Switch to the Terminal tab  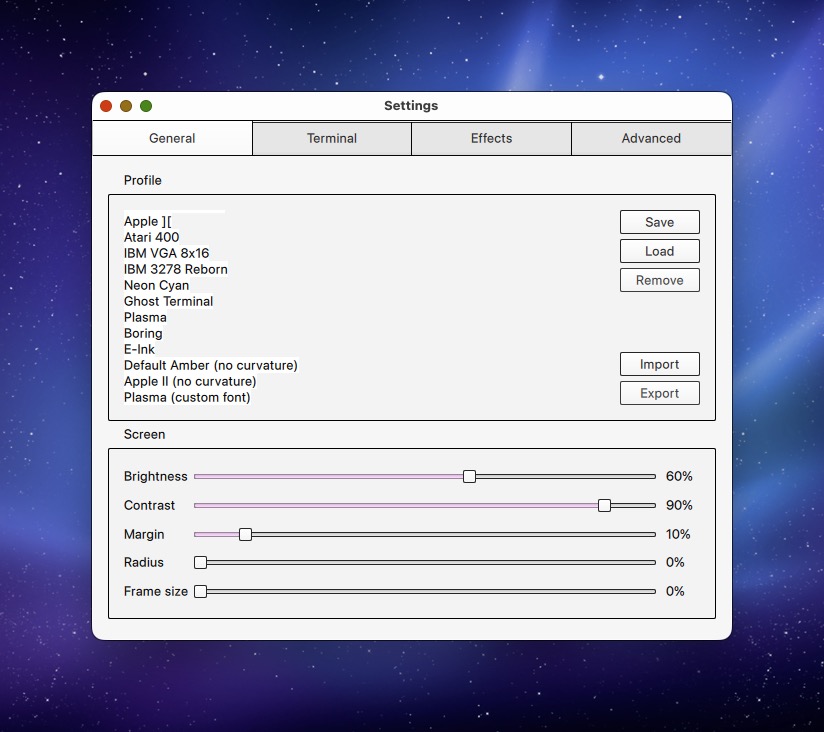[332, 139]
